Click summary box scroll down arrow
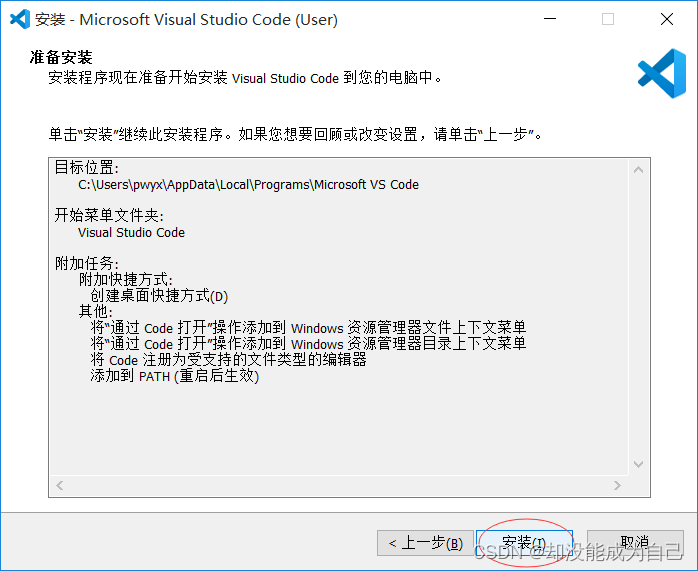The height and width of the screenshot is (571, 698). 638,465
